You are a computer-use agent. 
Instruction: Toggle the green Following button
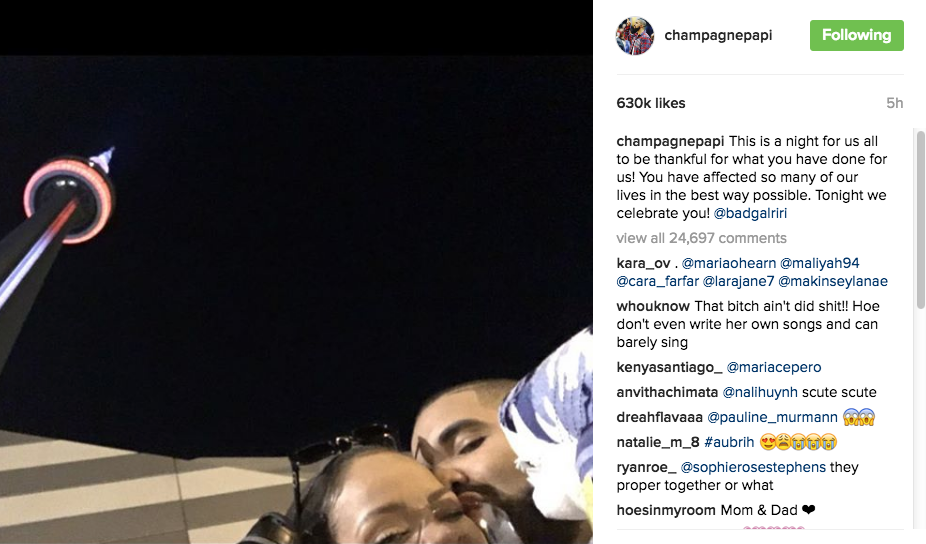pyautogui.click(x=856, y=35)
